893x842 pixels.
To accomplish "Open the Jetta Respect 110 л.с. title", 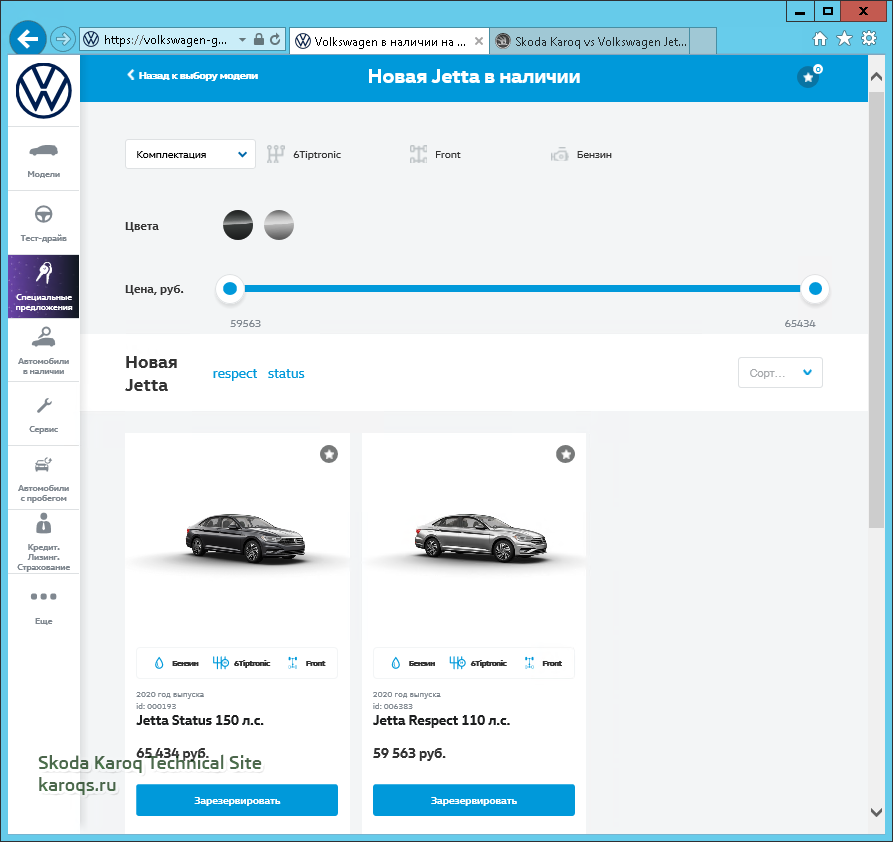I will 441,720.
